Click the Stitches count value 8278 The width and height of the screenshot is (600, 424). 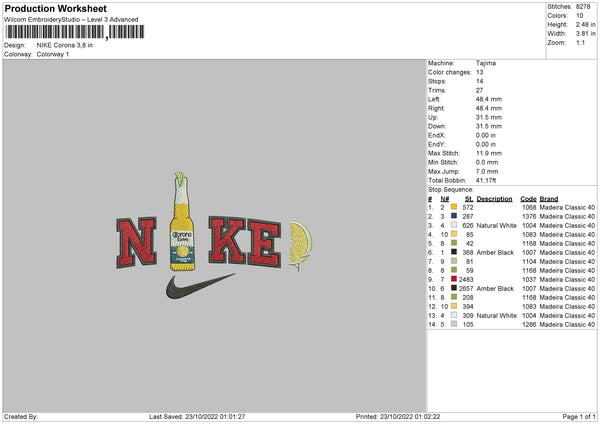585,5
